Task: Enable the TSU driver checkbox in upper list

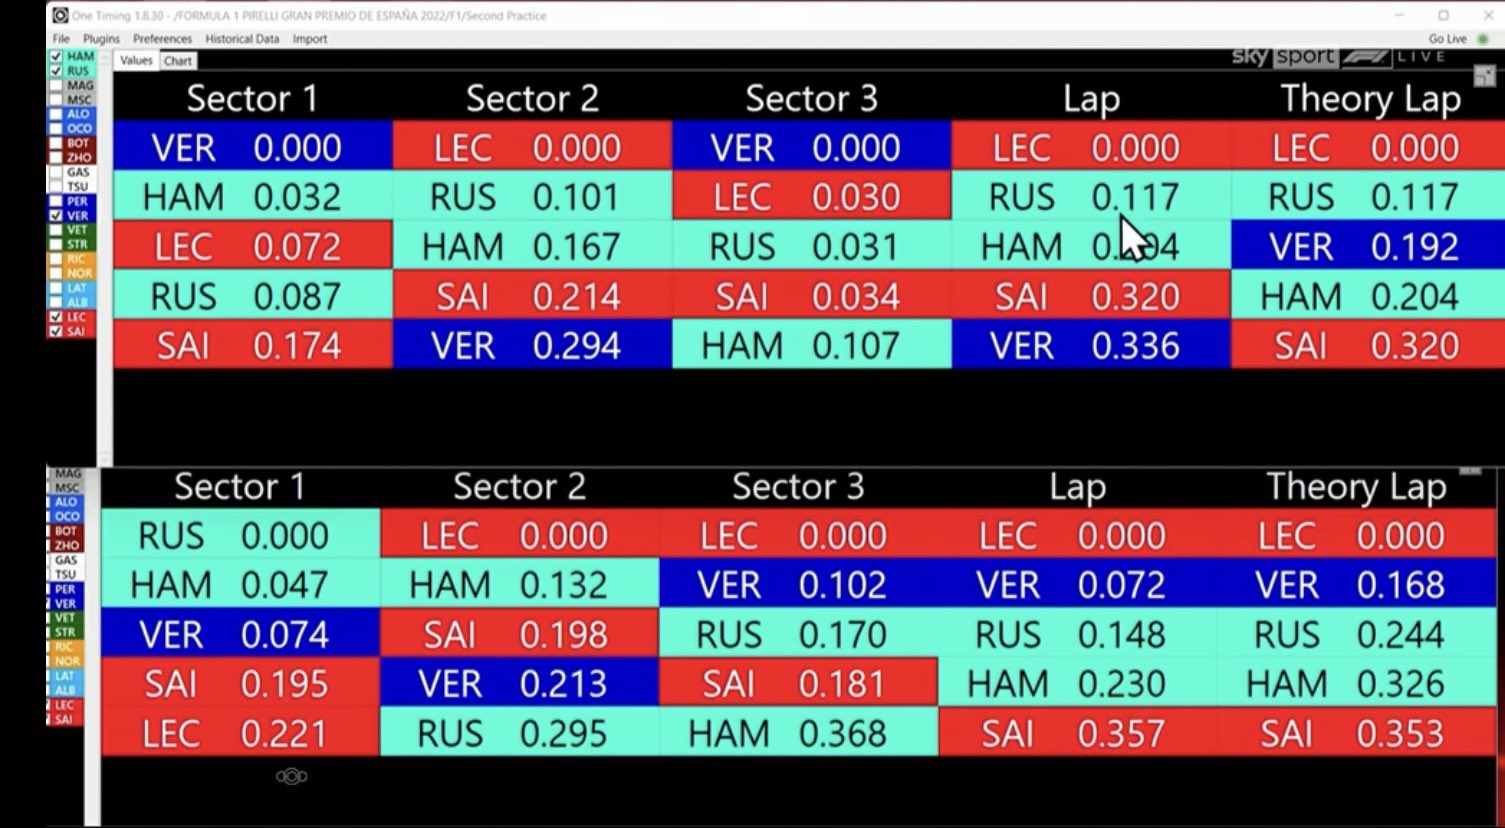Action: tap(57, 187)
